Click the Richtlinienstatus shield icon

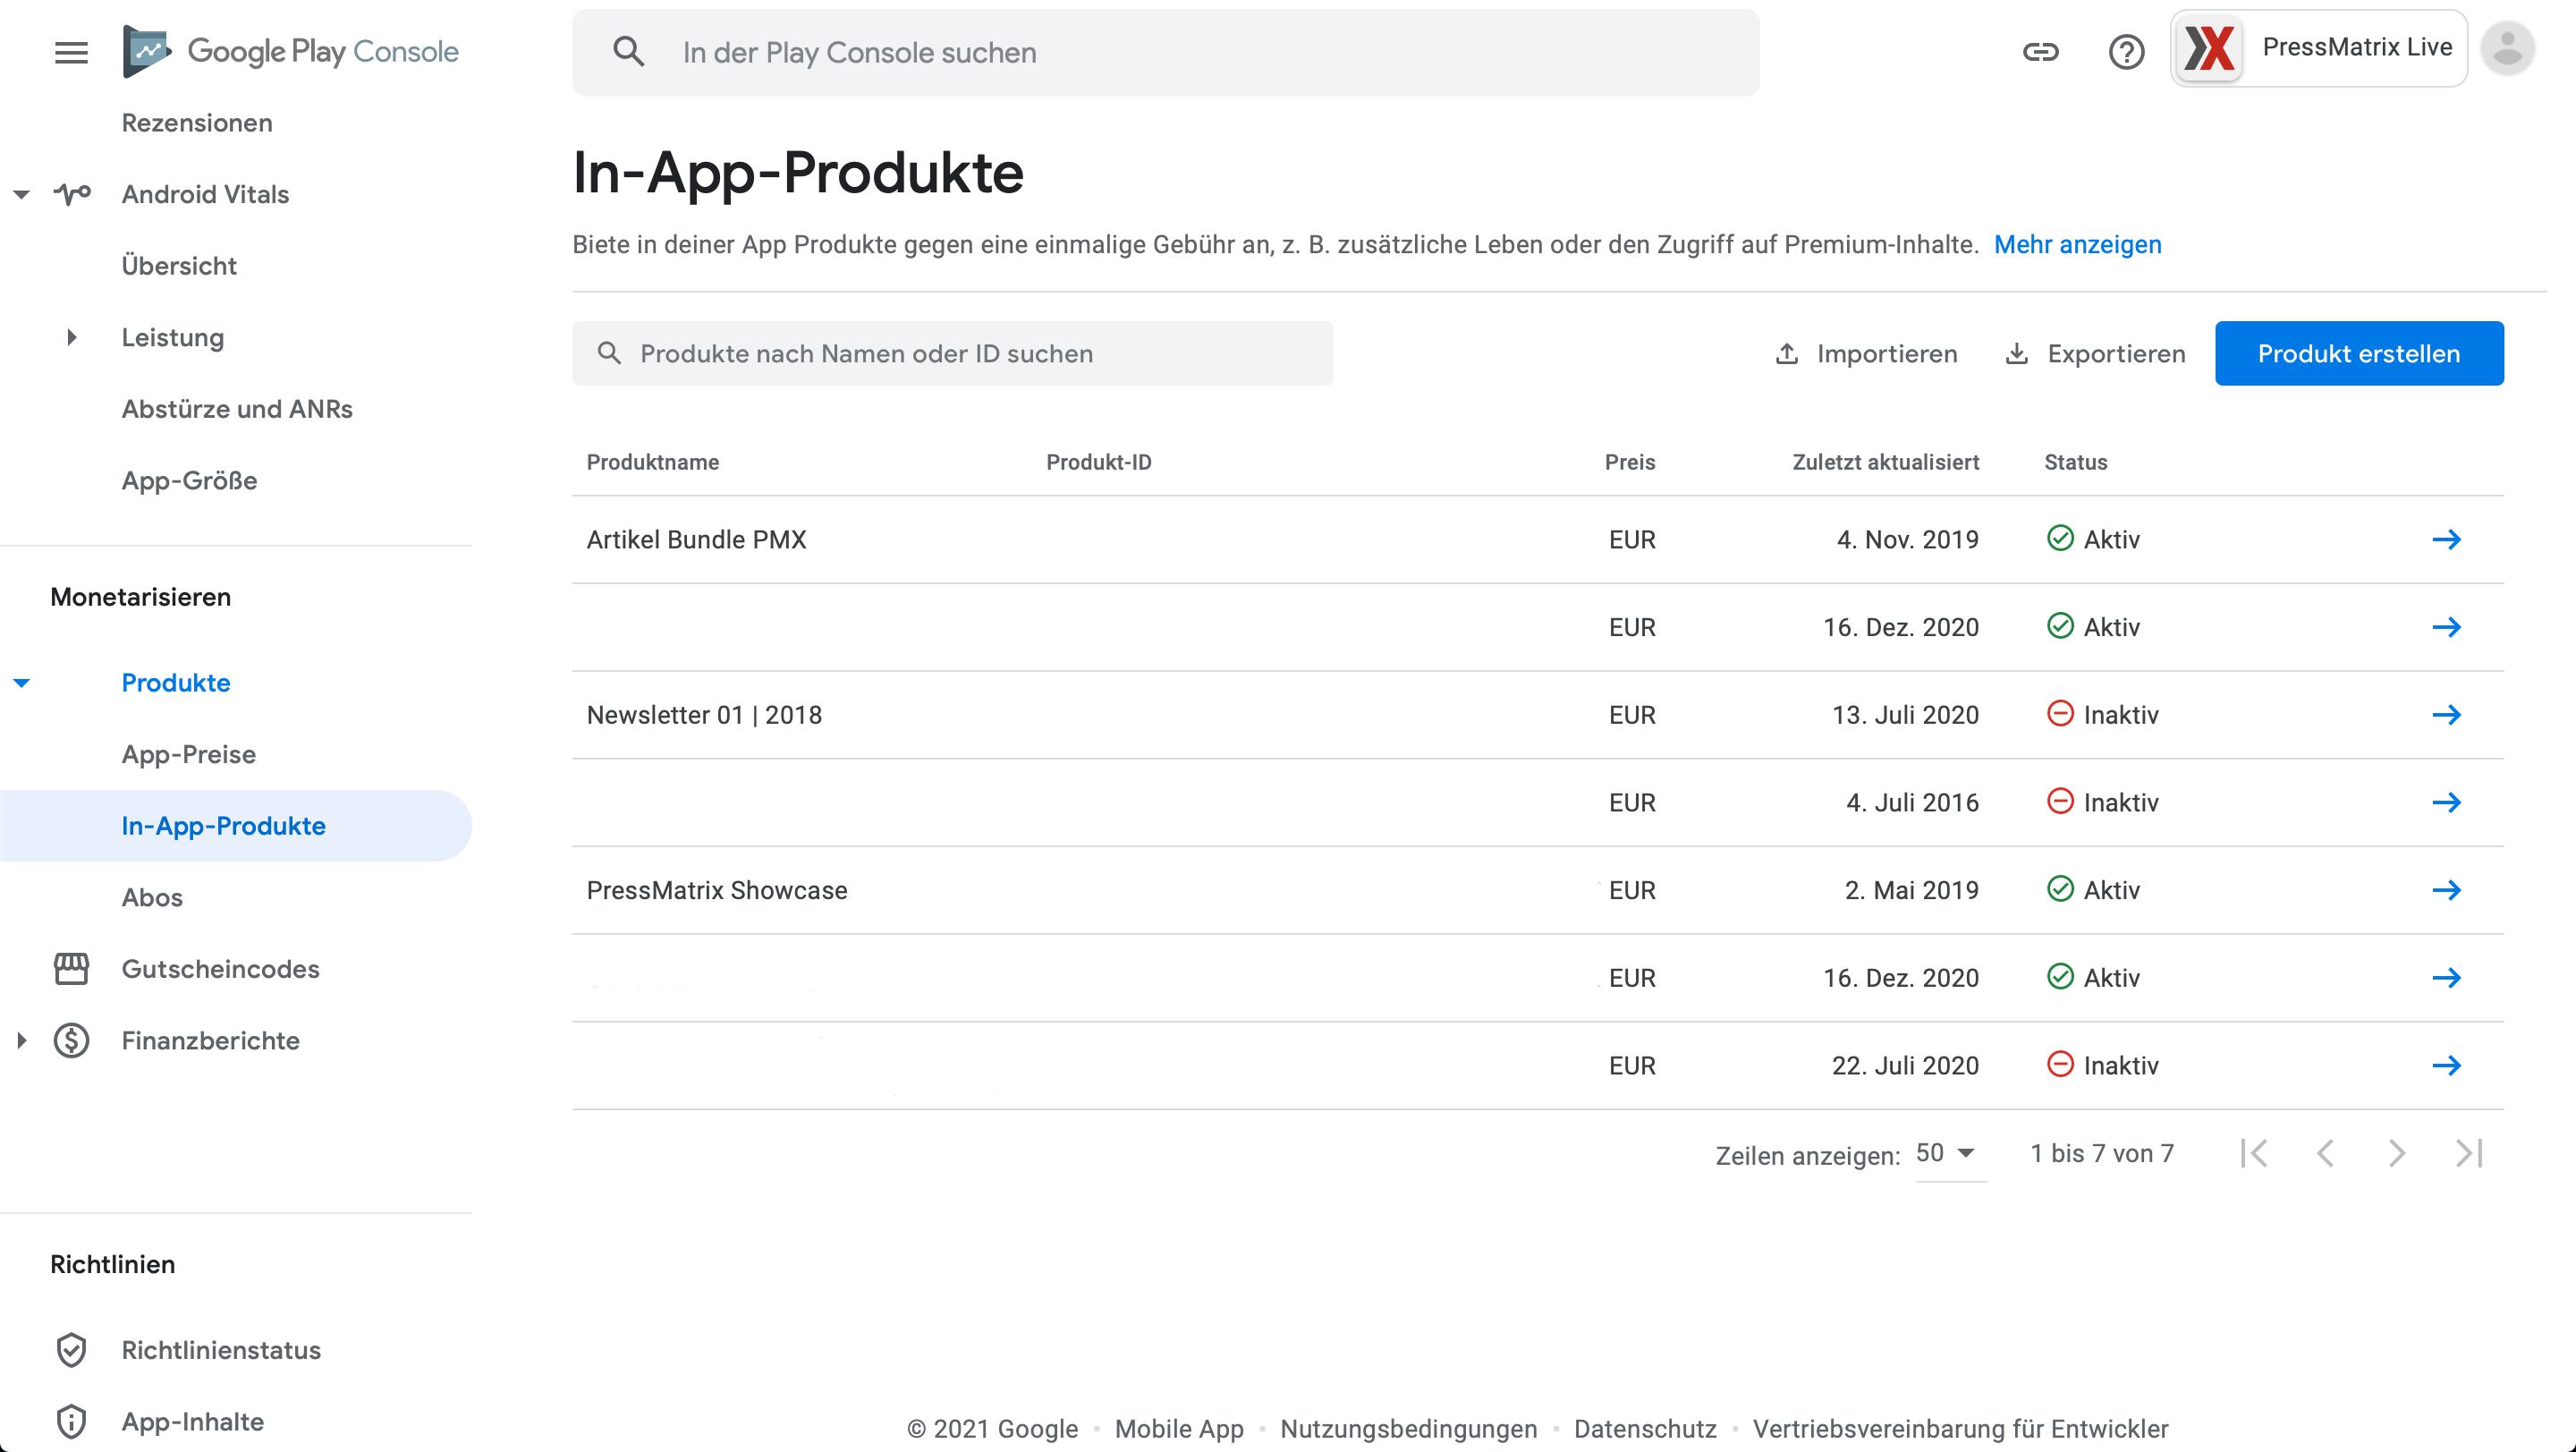pos(71,1350)
